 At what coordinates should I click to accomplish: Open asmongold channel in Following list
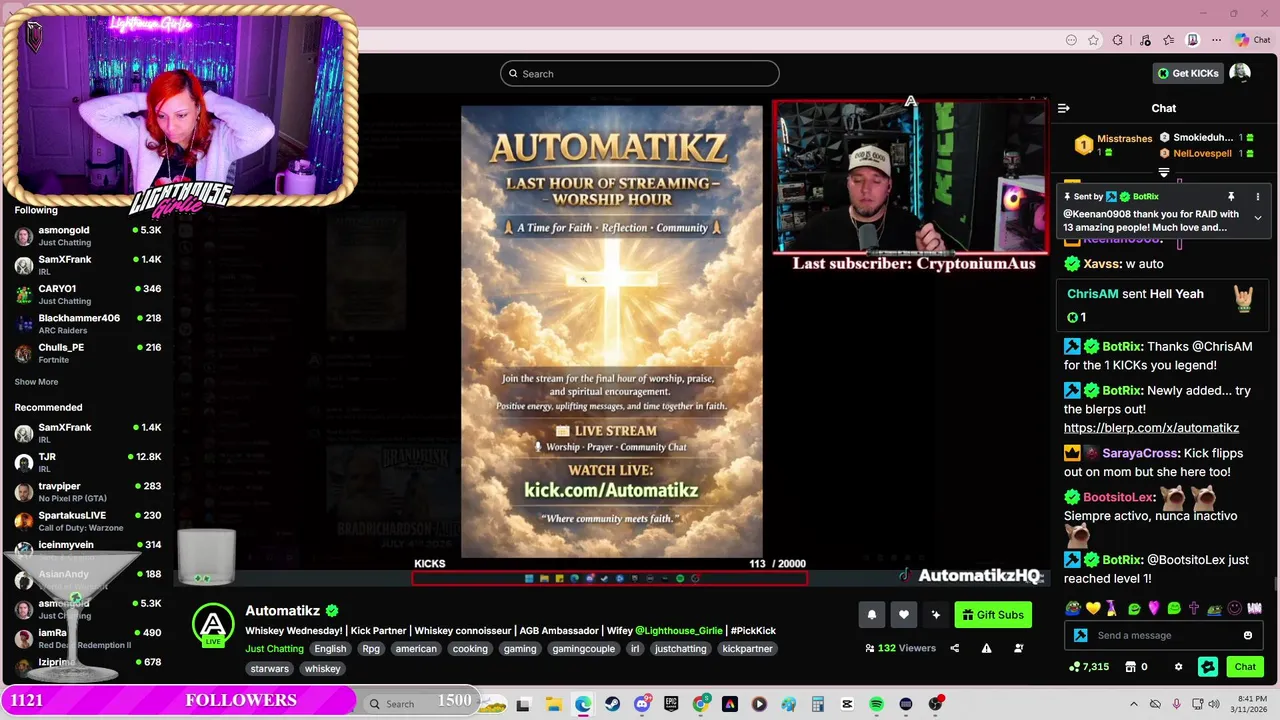click(88, 236)
